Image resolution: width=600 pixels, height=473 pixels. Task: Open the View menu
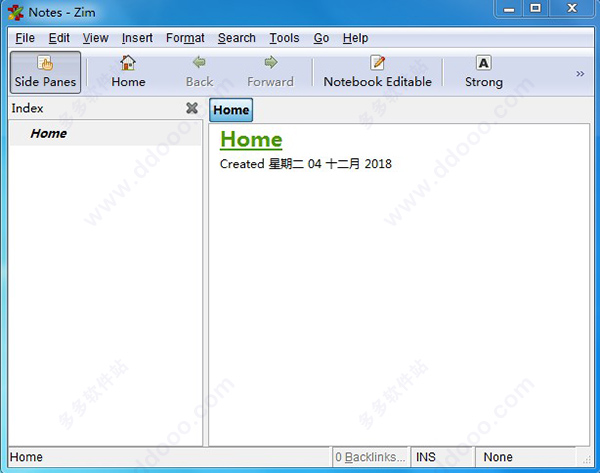point(95,38)
